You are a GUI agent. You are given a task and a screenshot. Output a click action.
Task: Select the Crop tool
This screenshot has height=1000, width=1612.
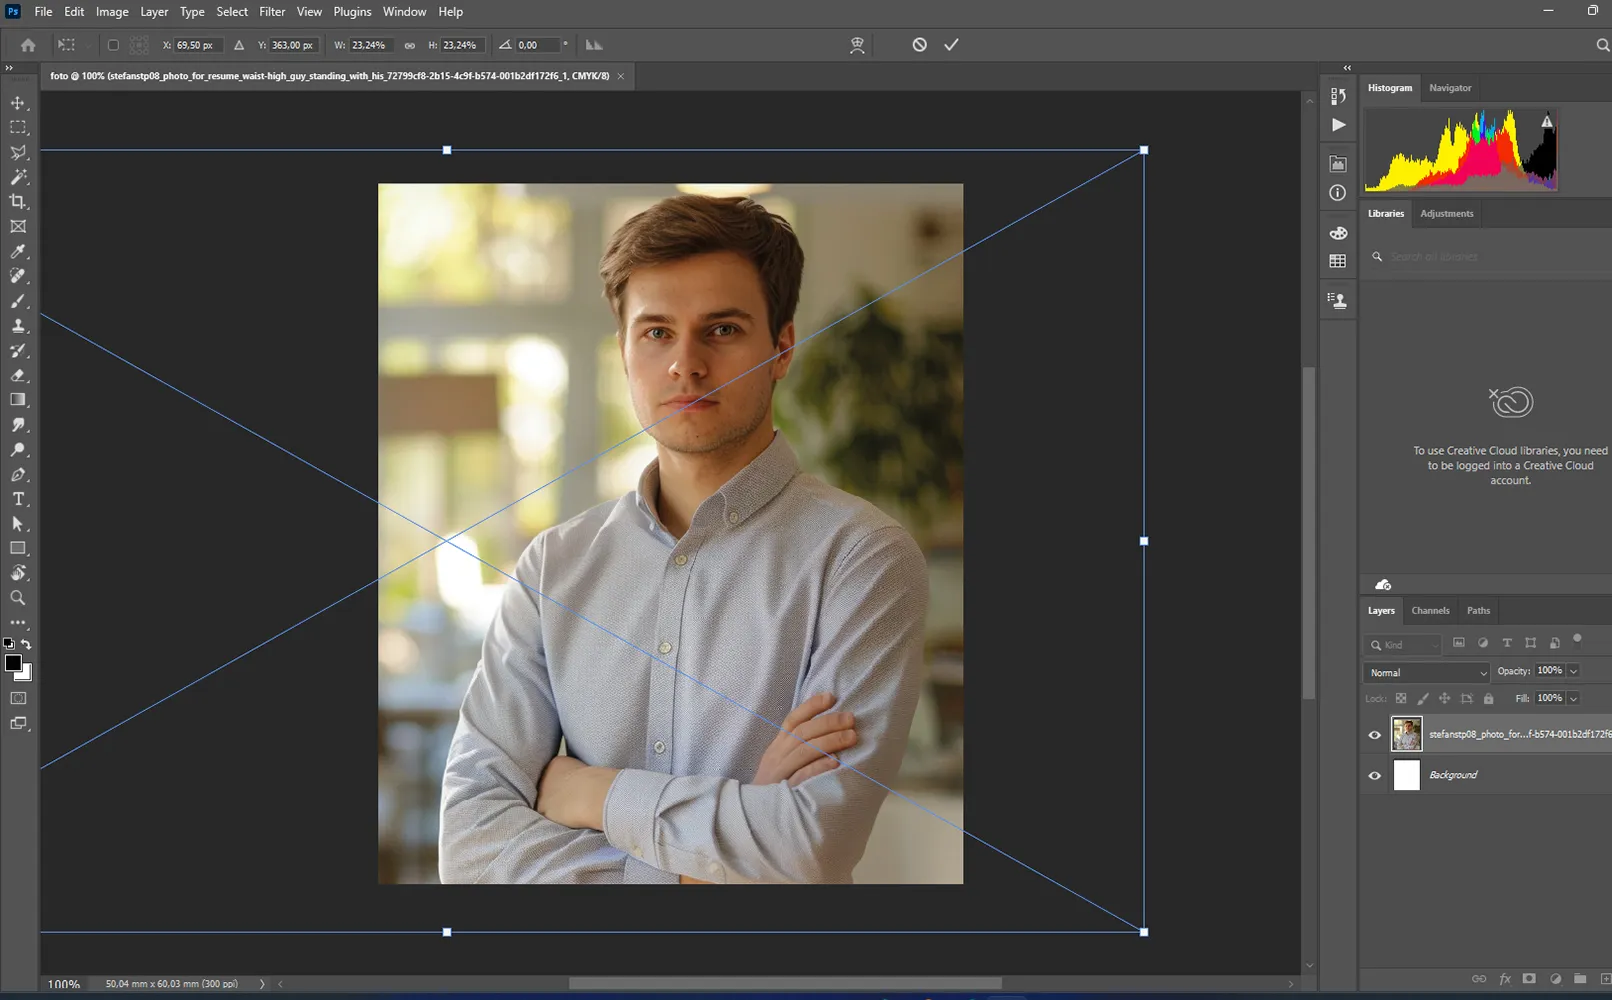(x=18, y=202)
